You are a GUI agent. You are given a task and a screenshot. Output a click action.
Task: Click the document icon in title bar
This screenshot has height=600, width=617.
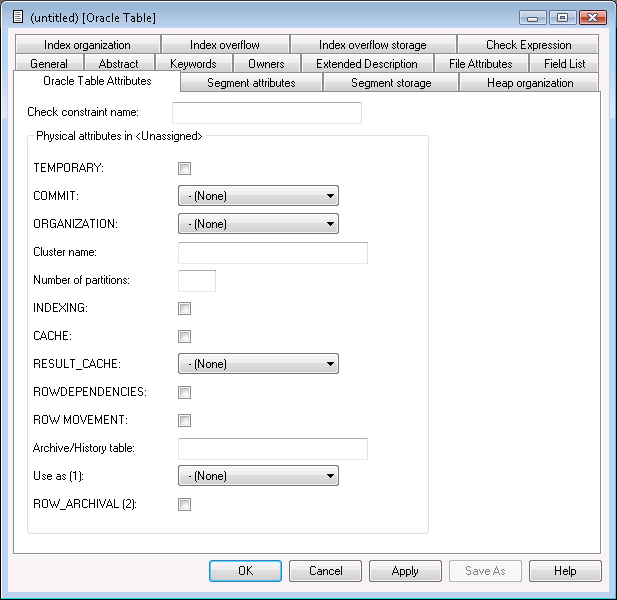(x=17, y=17)
